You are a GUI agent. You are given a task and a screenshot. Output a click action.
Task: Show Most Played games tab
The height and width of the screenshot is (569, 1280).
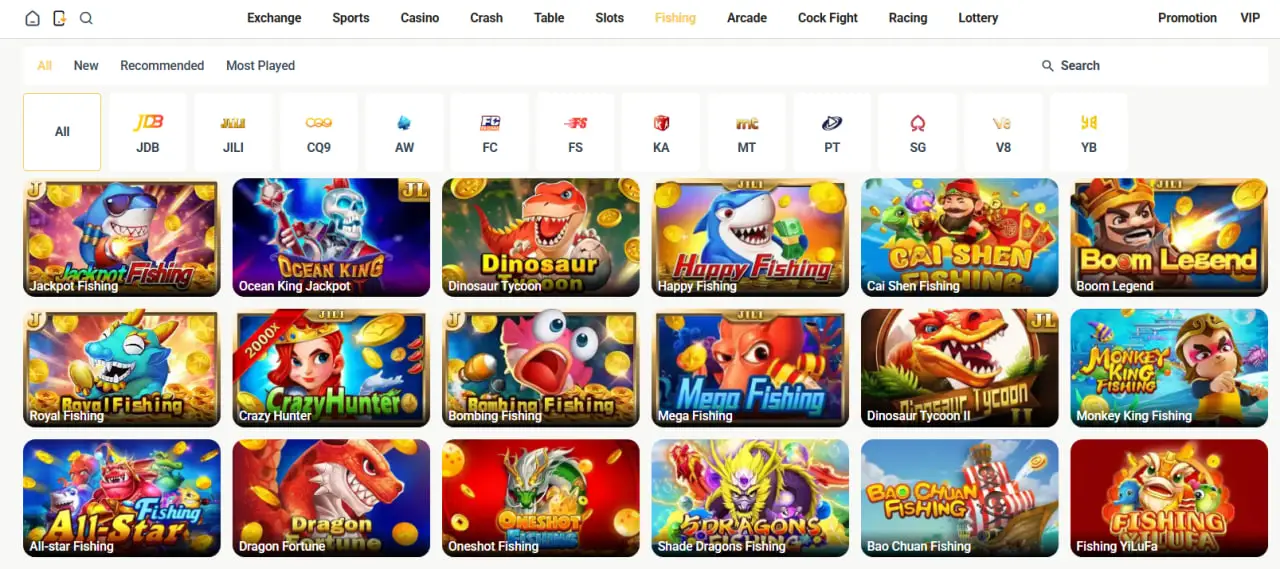tap(260, 65)
